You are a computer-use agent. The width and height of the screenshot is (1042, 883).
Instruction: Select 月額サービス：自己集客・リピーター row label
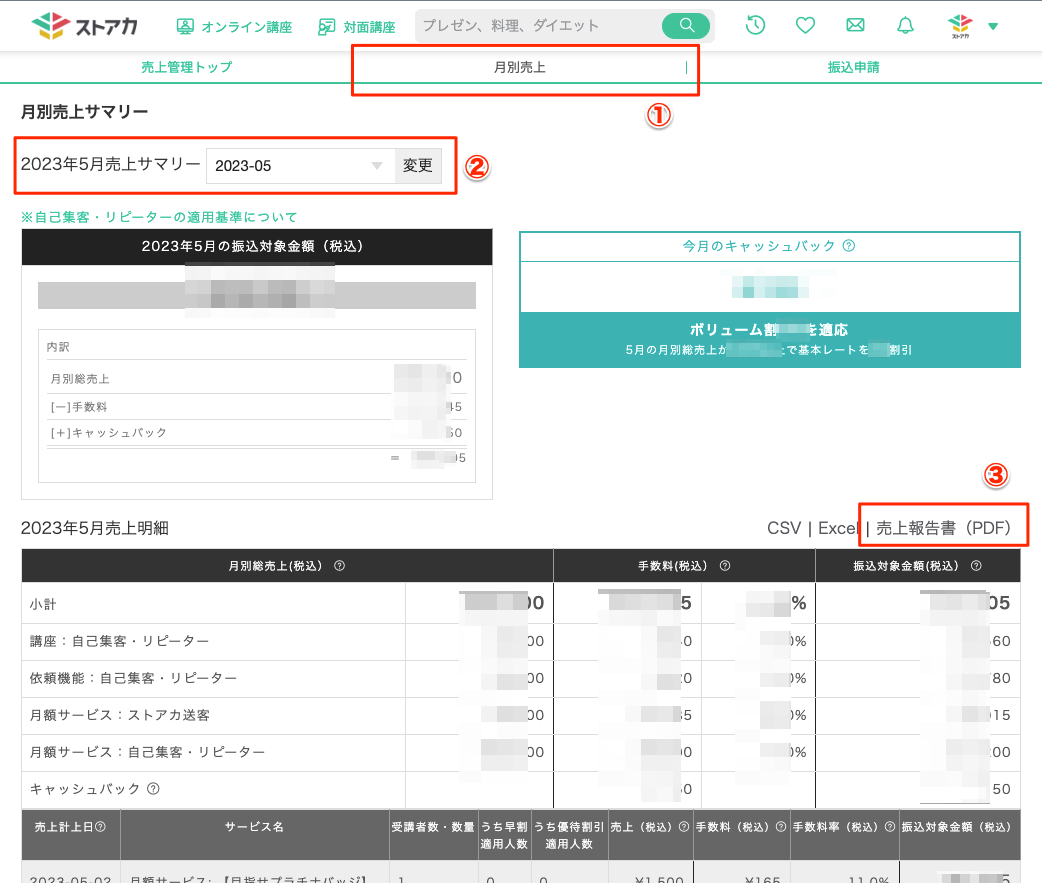tap(148, 752)
